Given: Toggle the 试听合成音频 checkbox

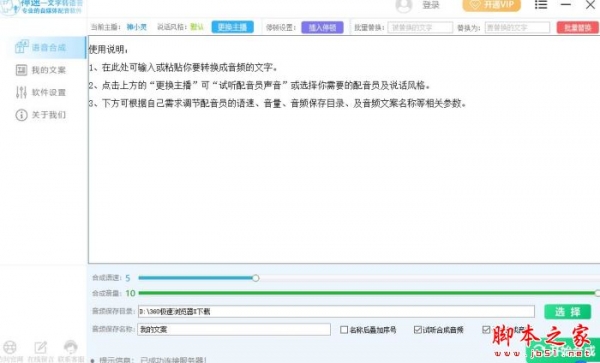Looking at the screenshot, I should coord(418,330).
